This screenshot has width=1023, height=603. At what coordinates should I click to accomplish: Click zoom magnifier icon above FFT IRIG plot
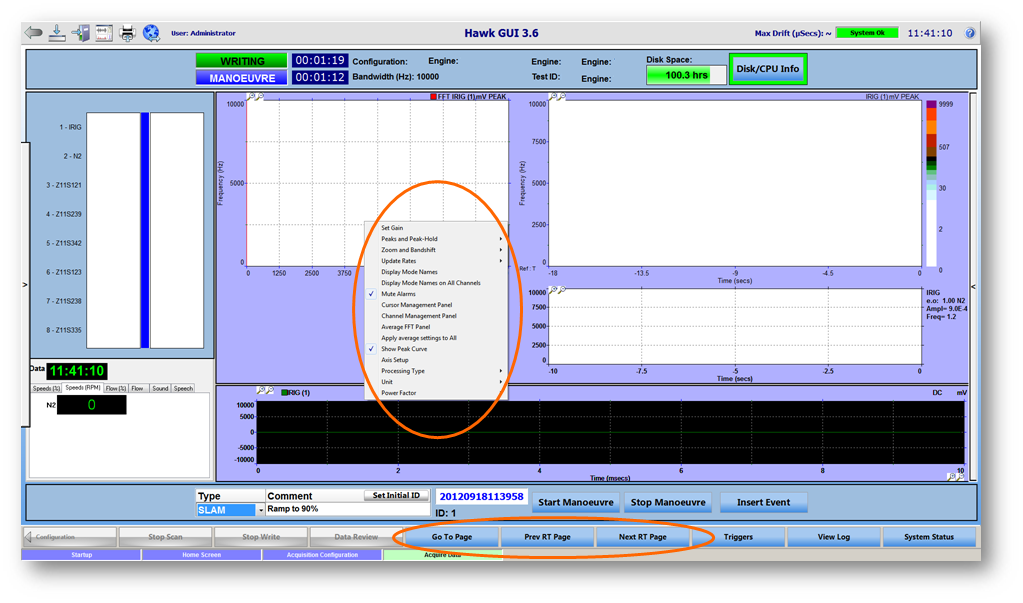pos(251,97)
